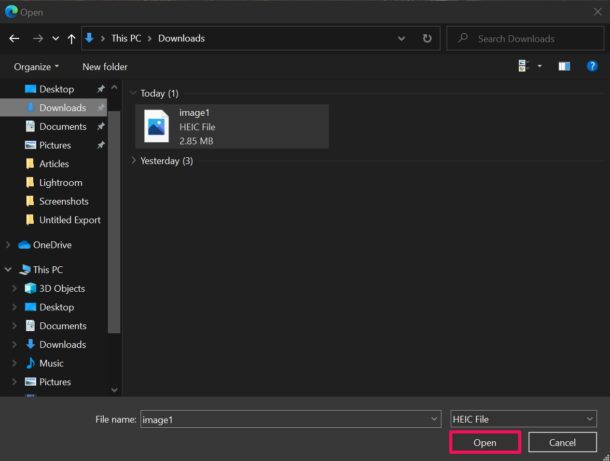Click the New folder button
This screenshot has height=461, width=610.
[105, 67]
